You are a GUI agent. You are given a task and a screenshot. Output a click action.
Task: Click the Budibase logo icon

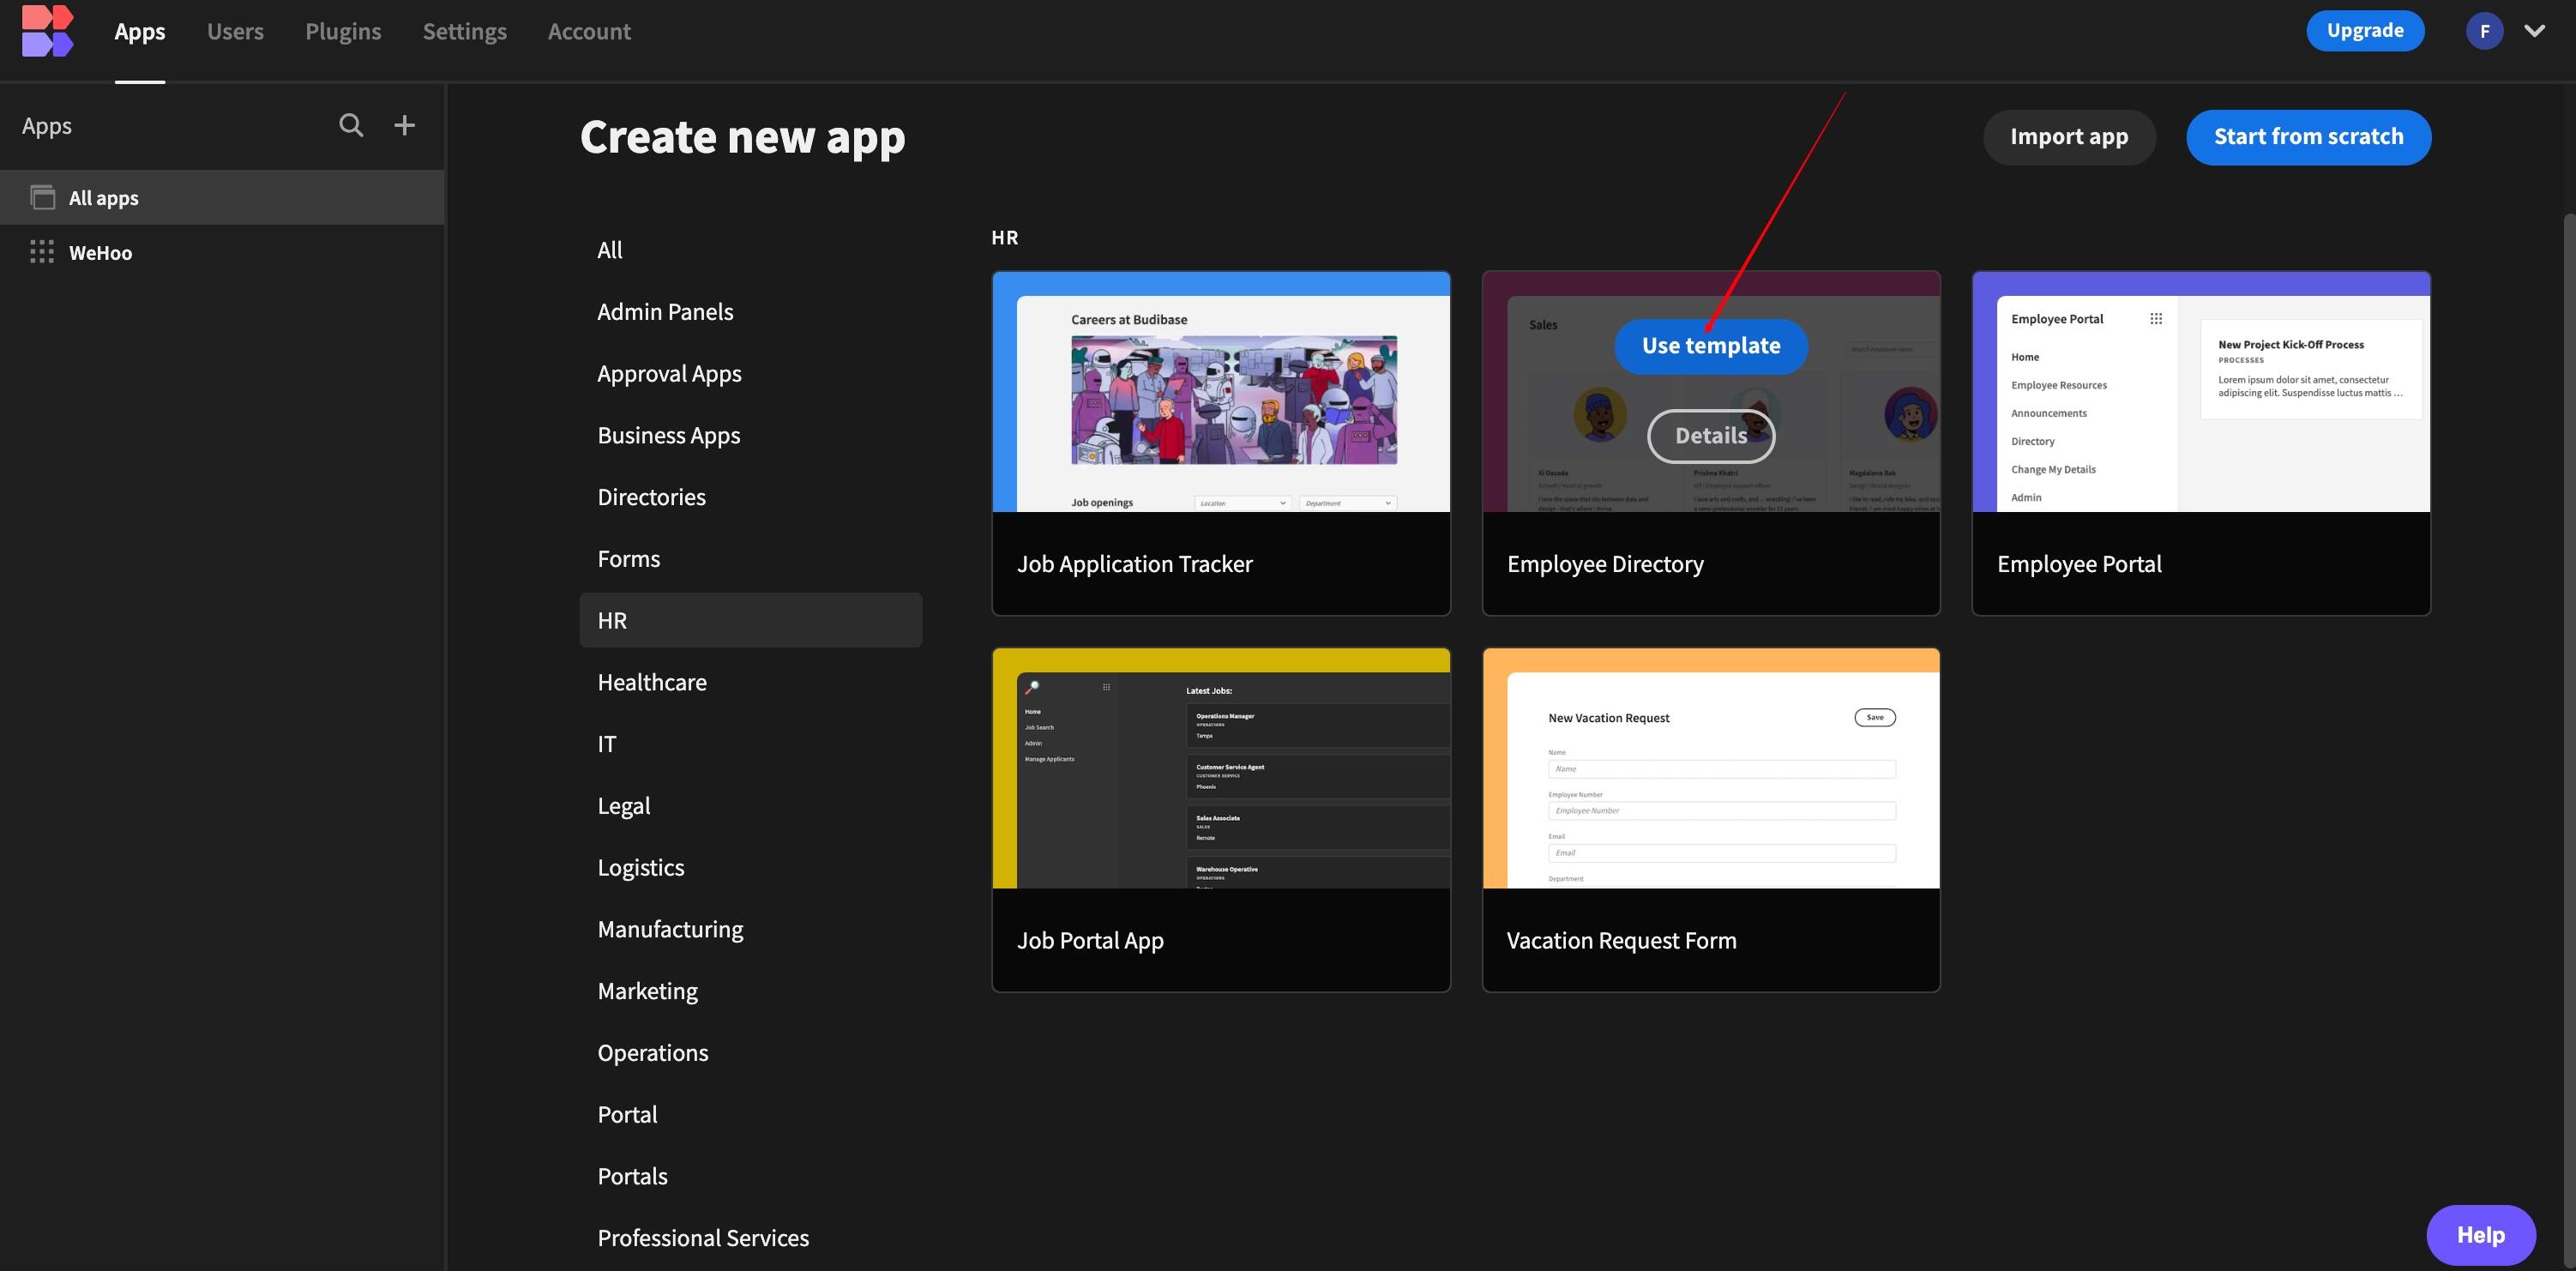(x=47, y=31)
